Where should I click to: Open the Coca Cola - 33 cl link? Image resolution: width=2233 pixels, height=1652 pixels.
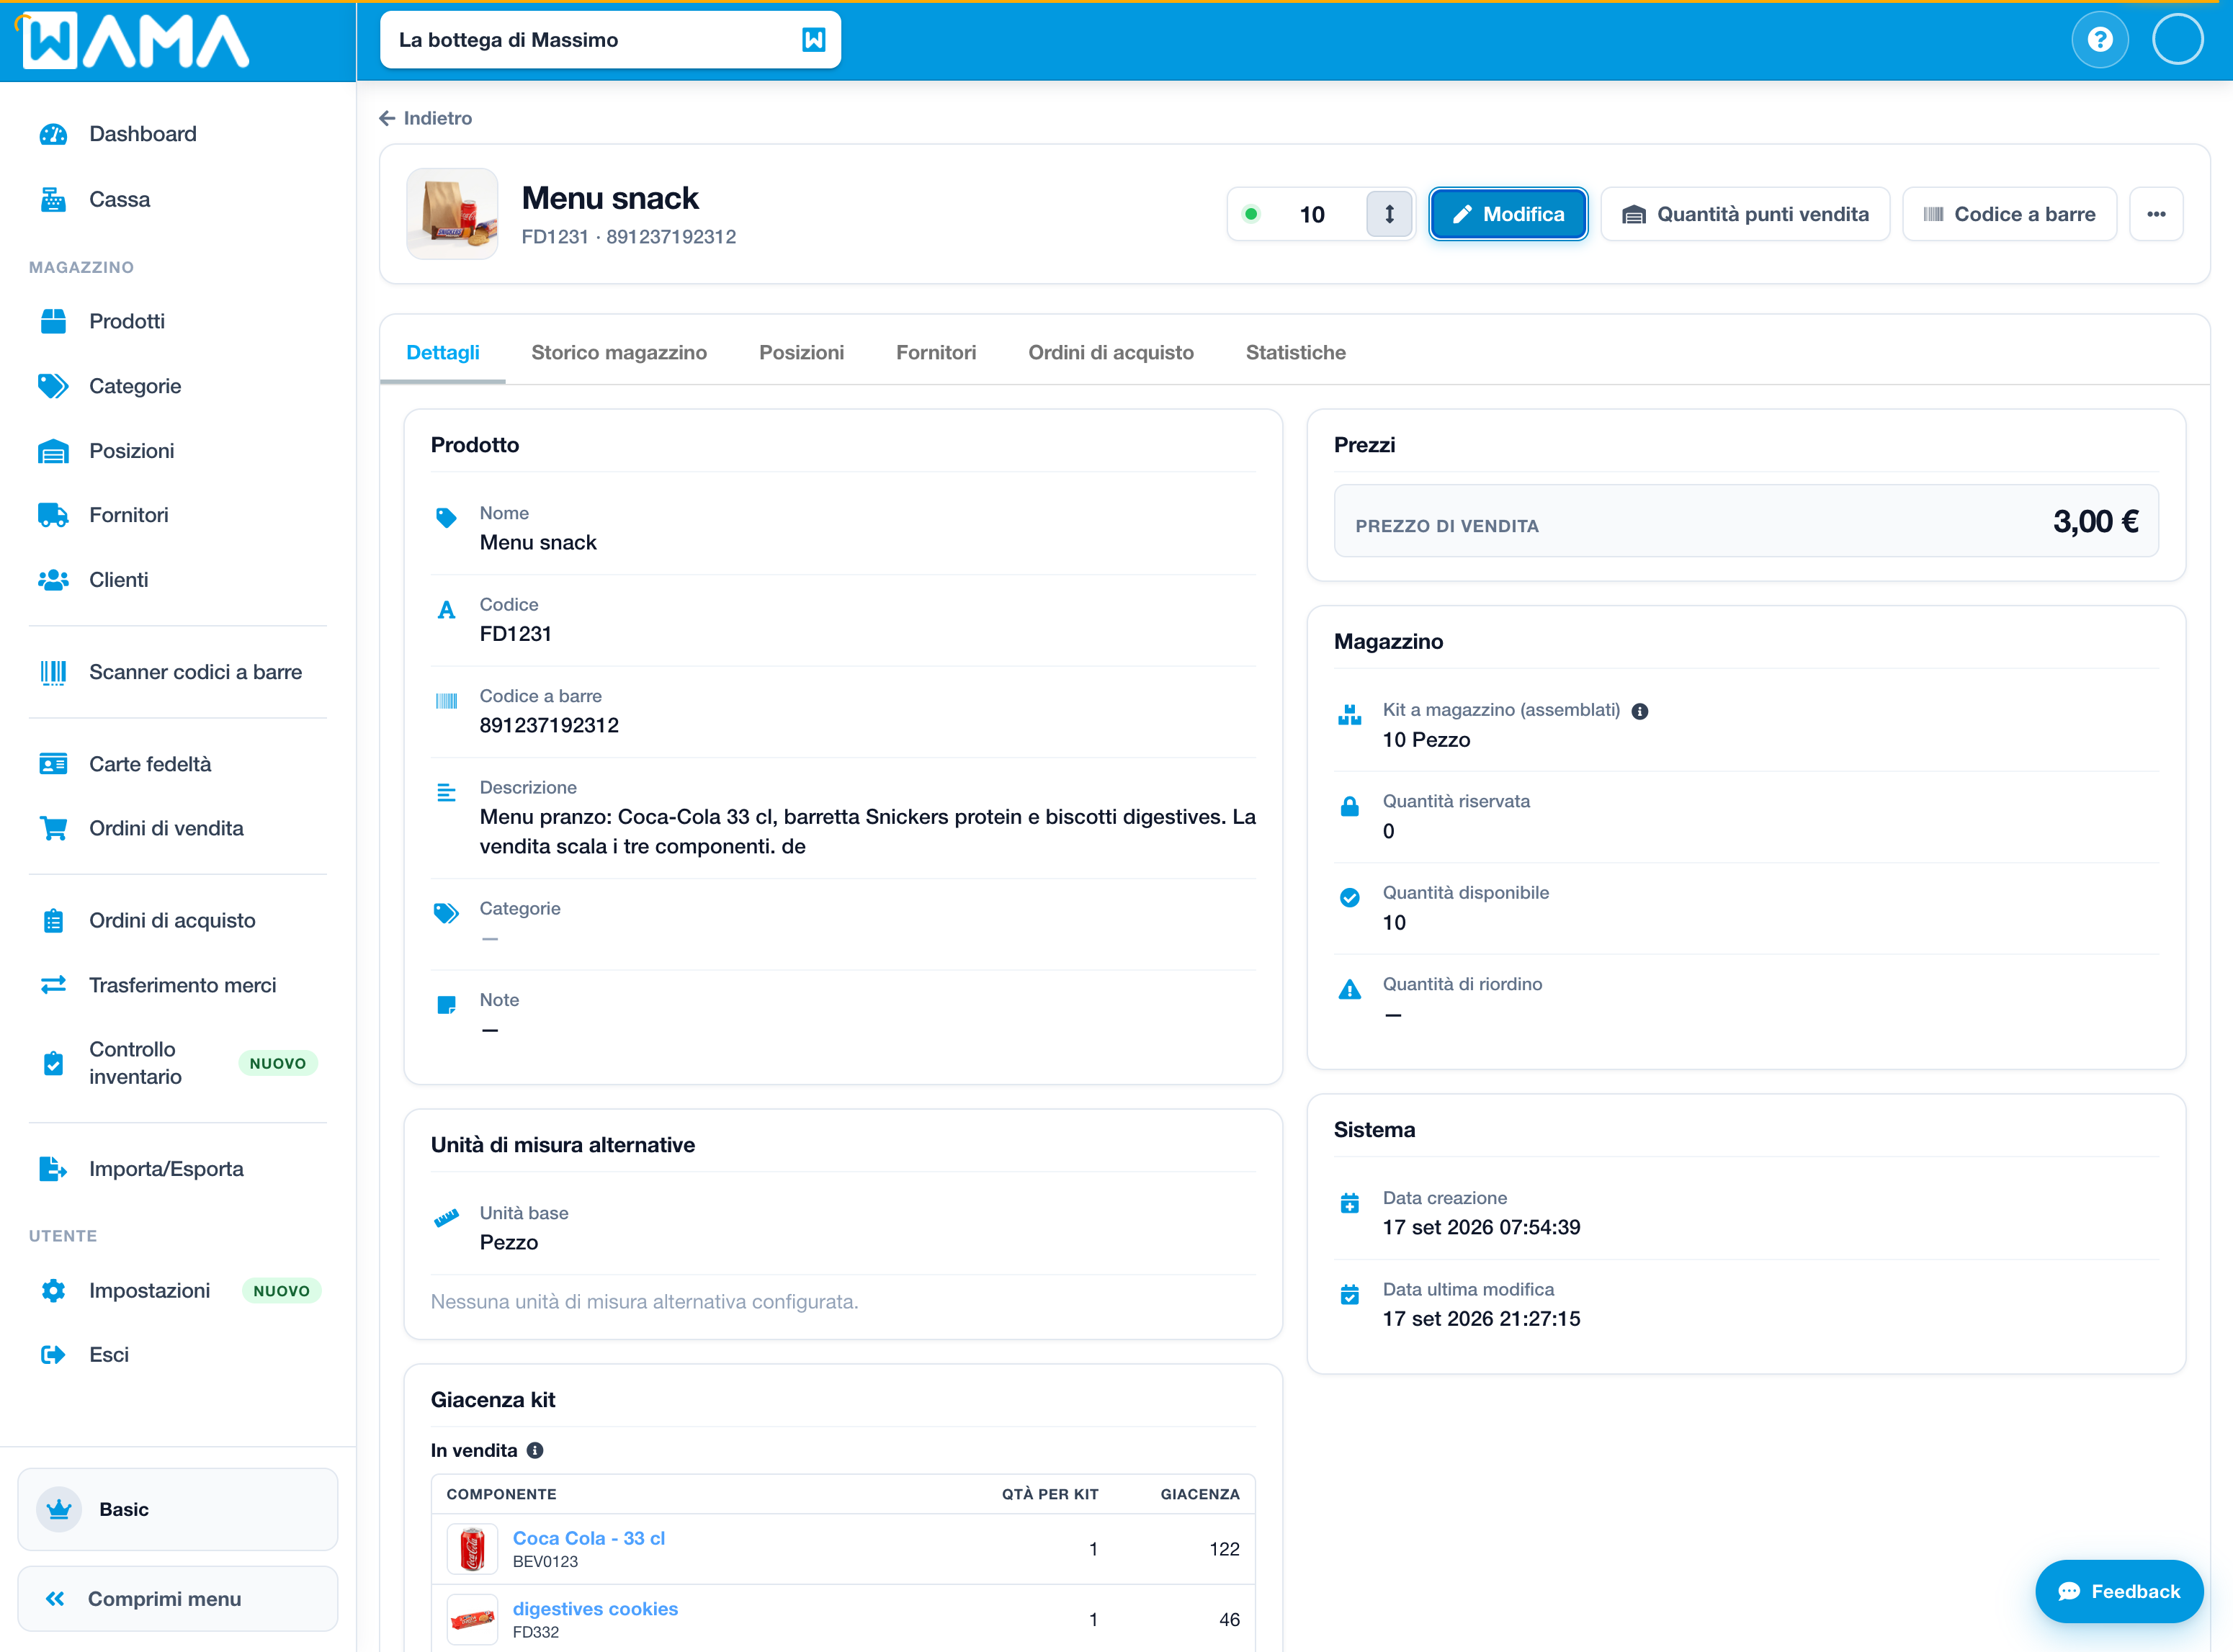[x=589, y=1539]
